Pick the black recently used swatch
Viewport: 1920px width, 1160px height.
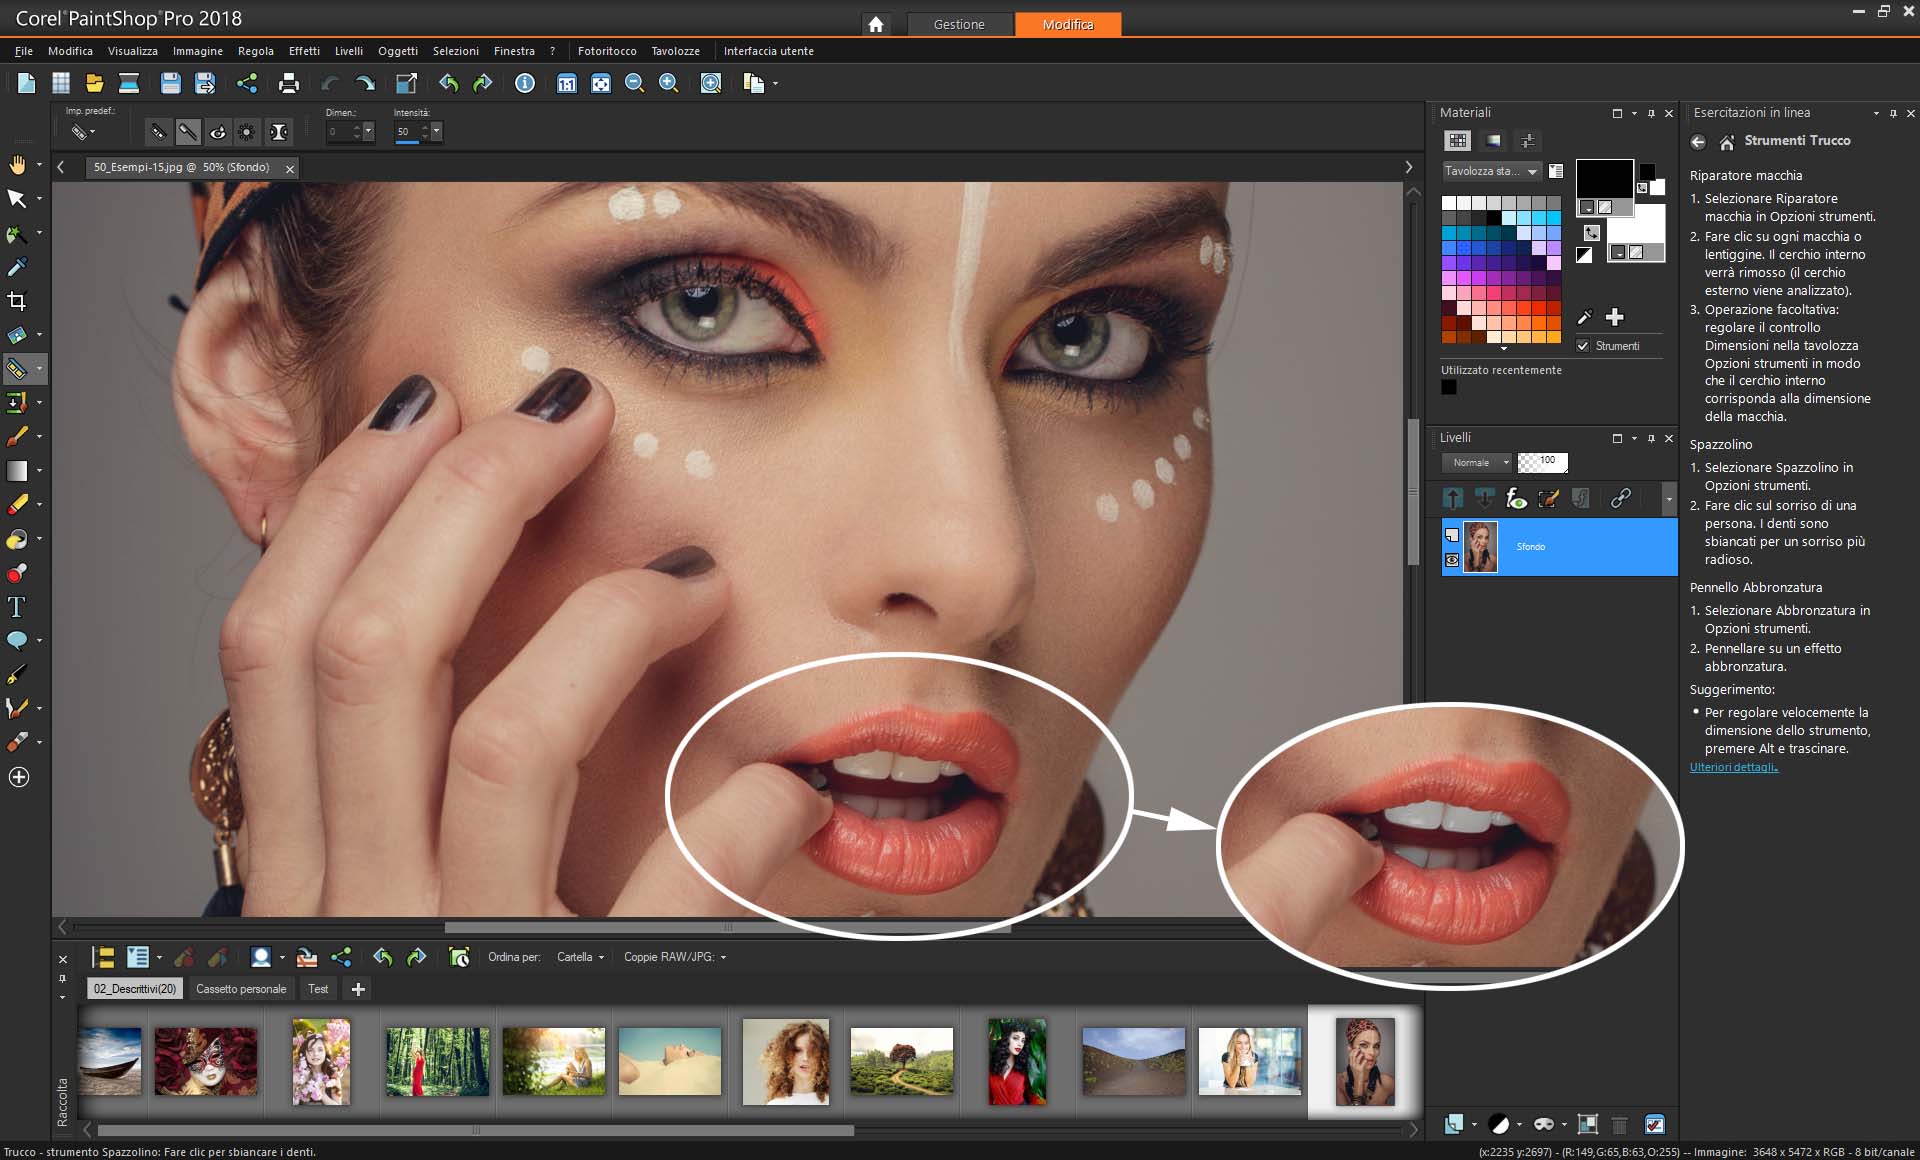click(1449, 388)
